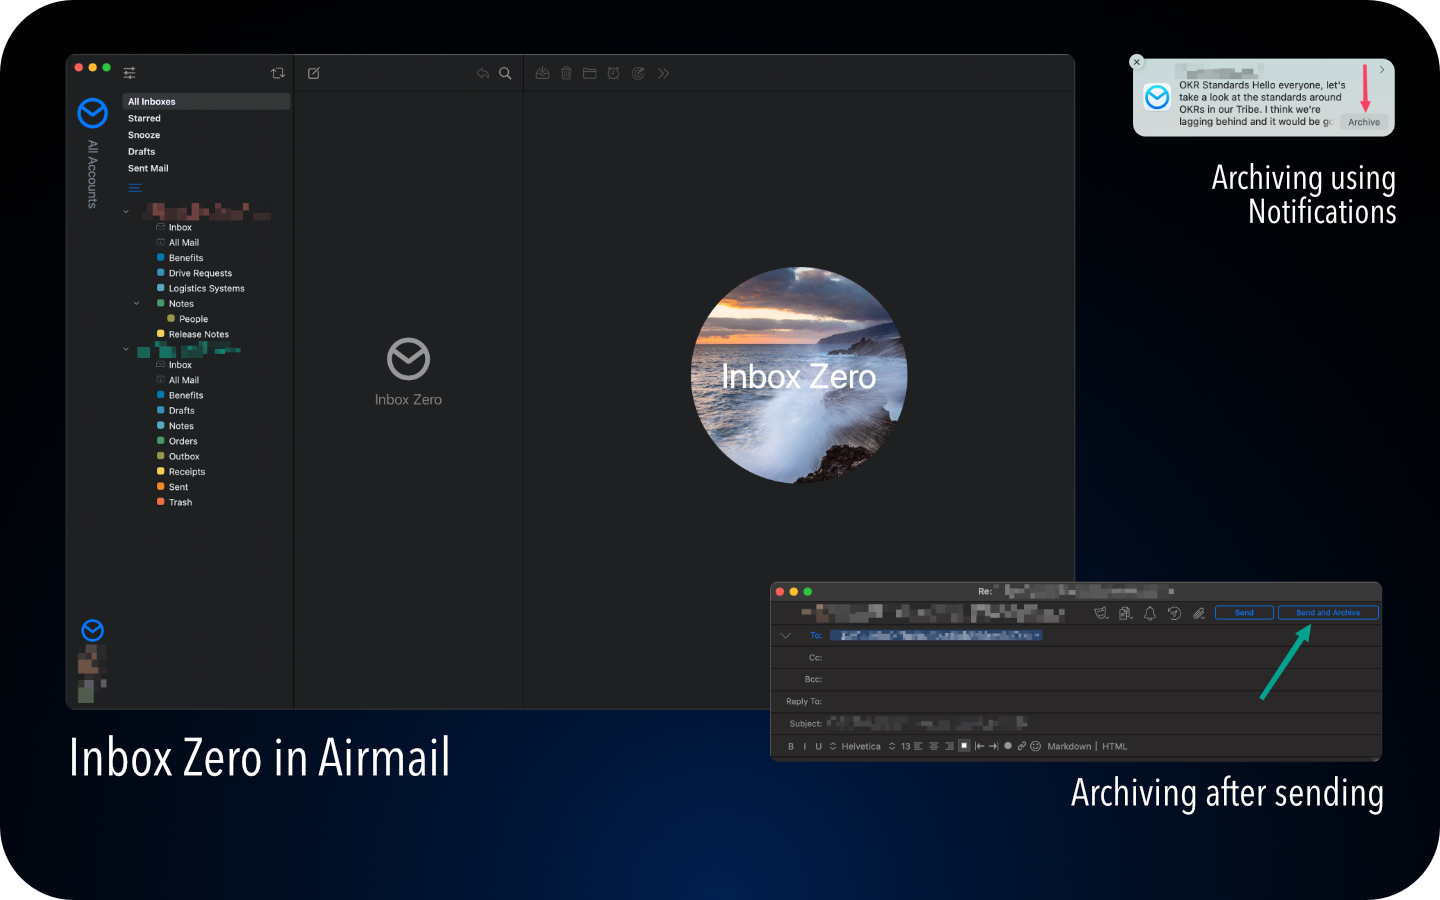The width and height of the screenshot is (1440, 900).
Task: Click the Inbox Zero ocean image
Action: (799, 375)
